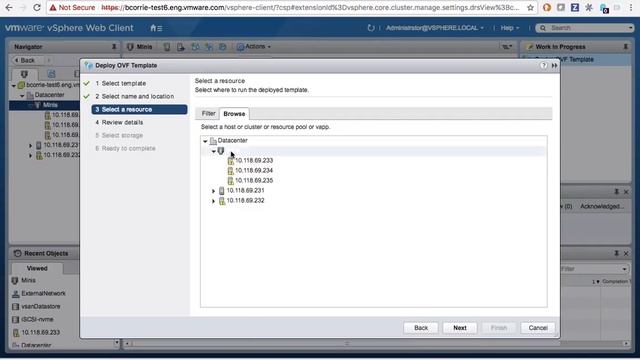640x360 pixels.
Task: Pin the Navigator panel
Action: [114, 47]
